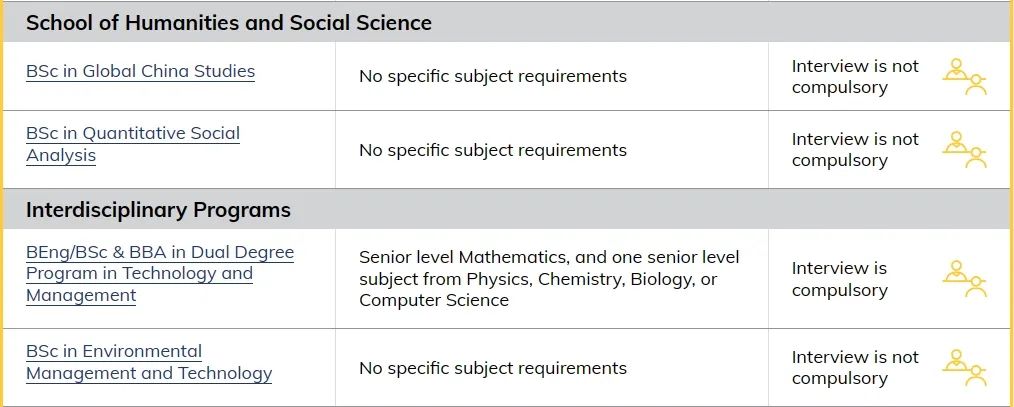
Task: Click the yellow border on the table's left edge
Action: click(x=1, y=203)
